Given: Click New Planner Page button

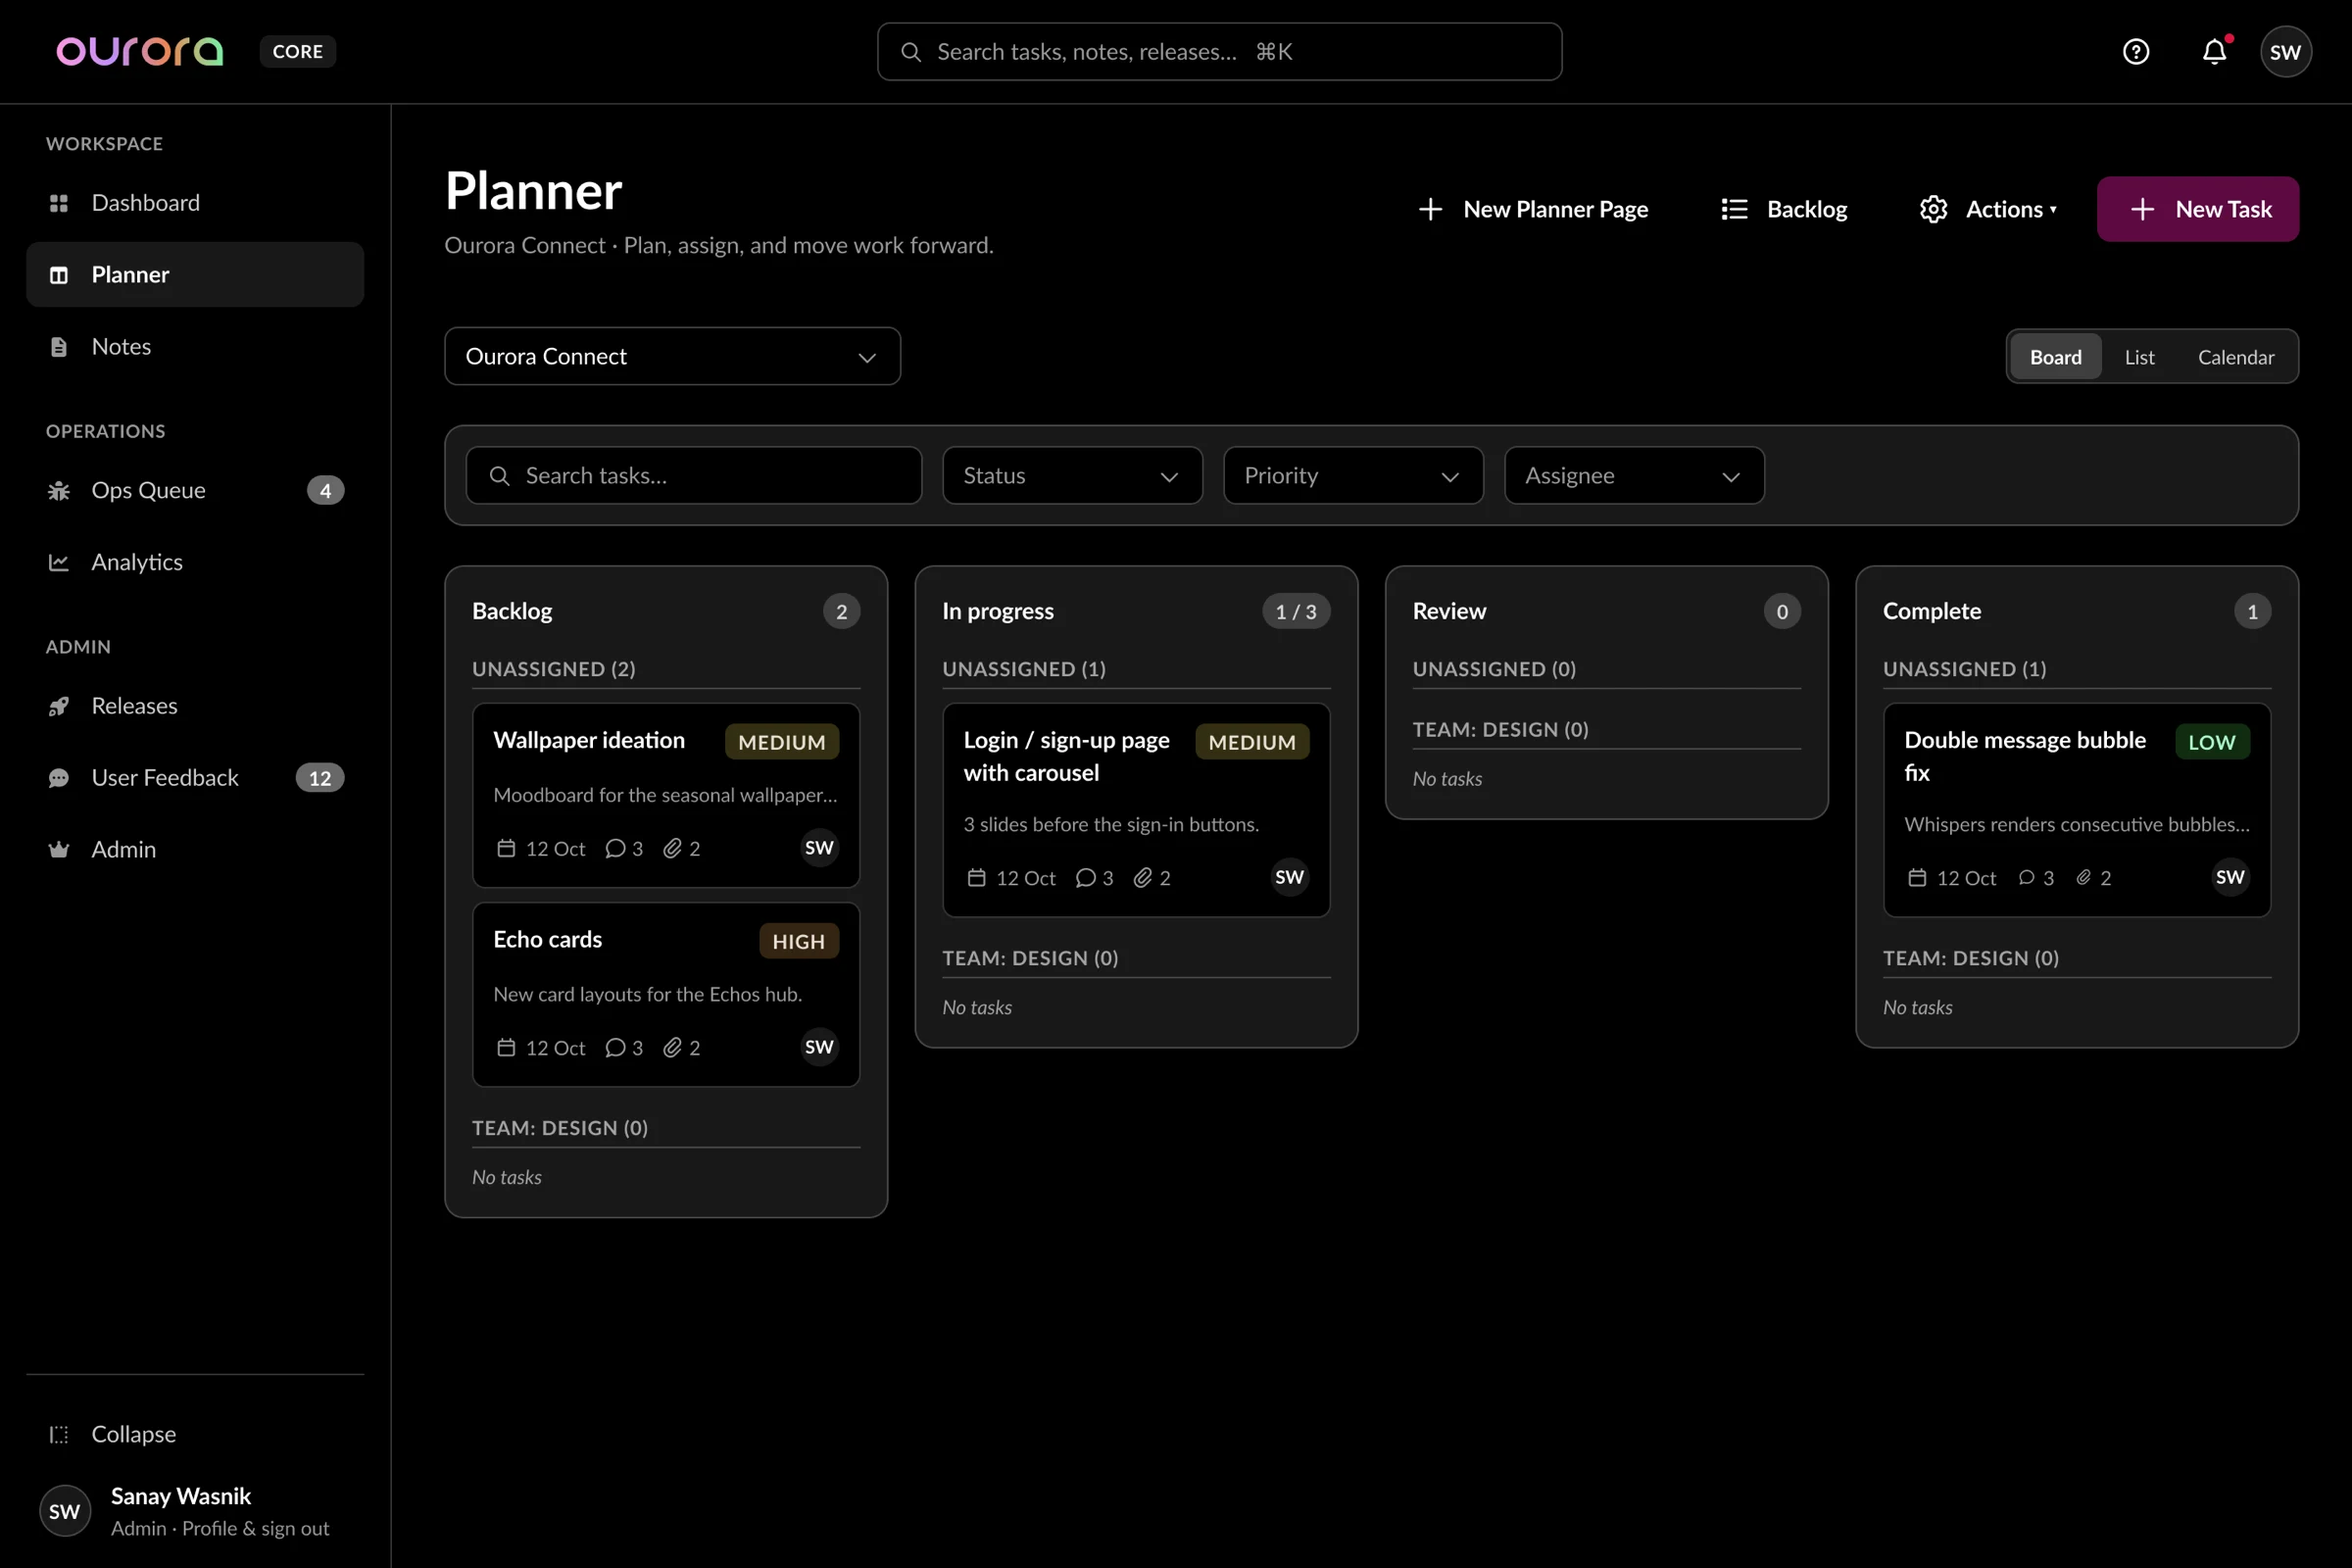Looking at the screenshot, I should point(1533,209).
